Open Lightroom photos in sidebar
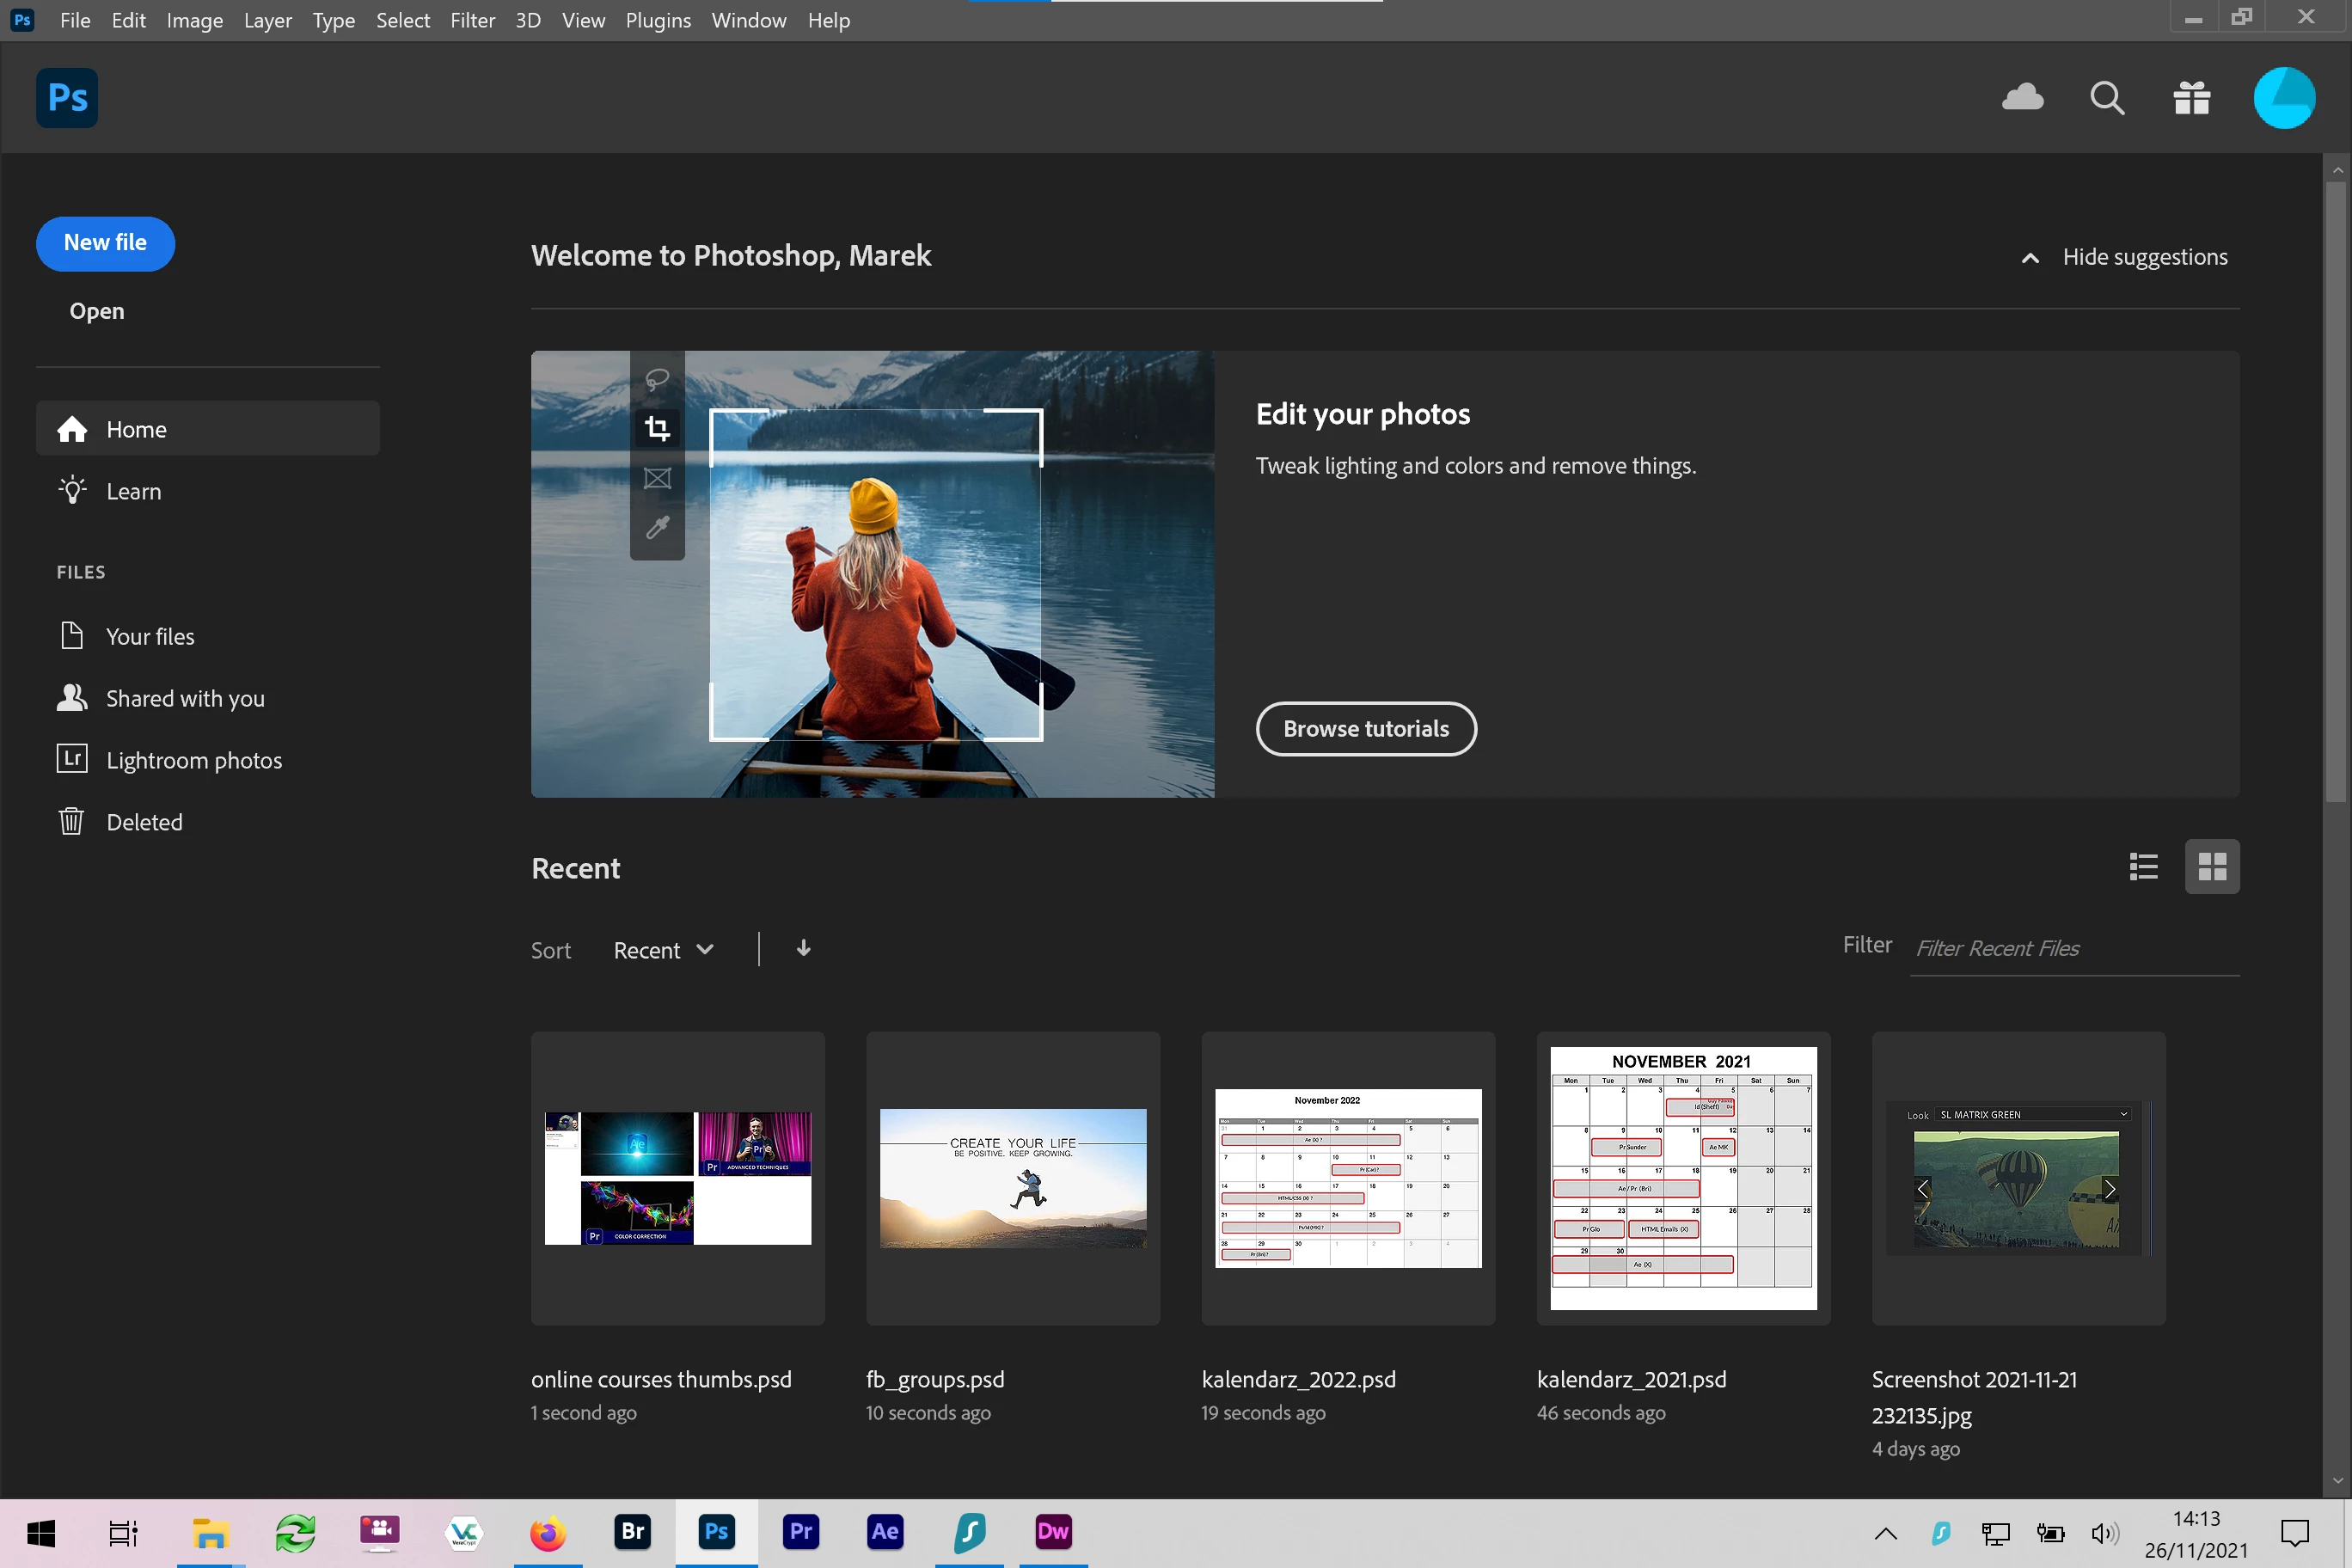Viewport: 2352px width, 1568px height. tap(193, 760)
